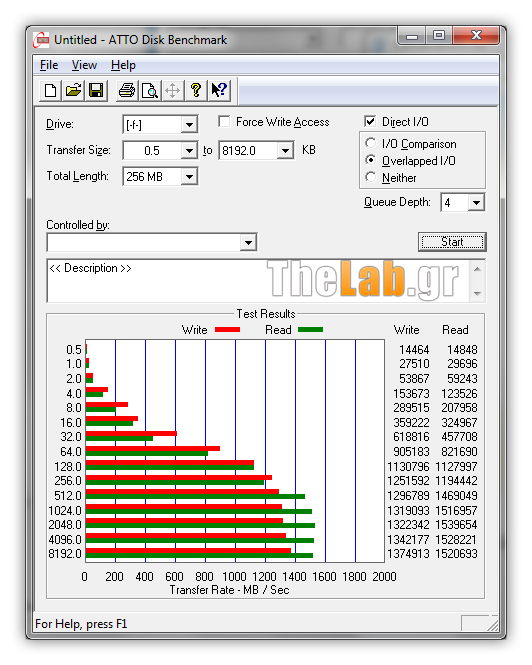This screenshot has width=532, height=665.
Task: Click write value 14464 for 0.5 row
Action: click(x=414, y=350)
